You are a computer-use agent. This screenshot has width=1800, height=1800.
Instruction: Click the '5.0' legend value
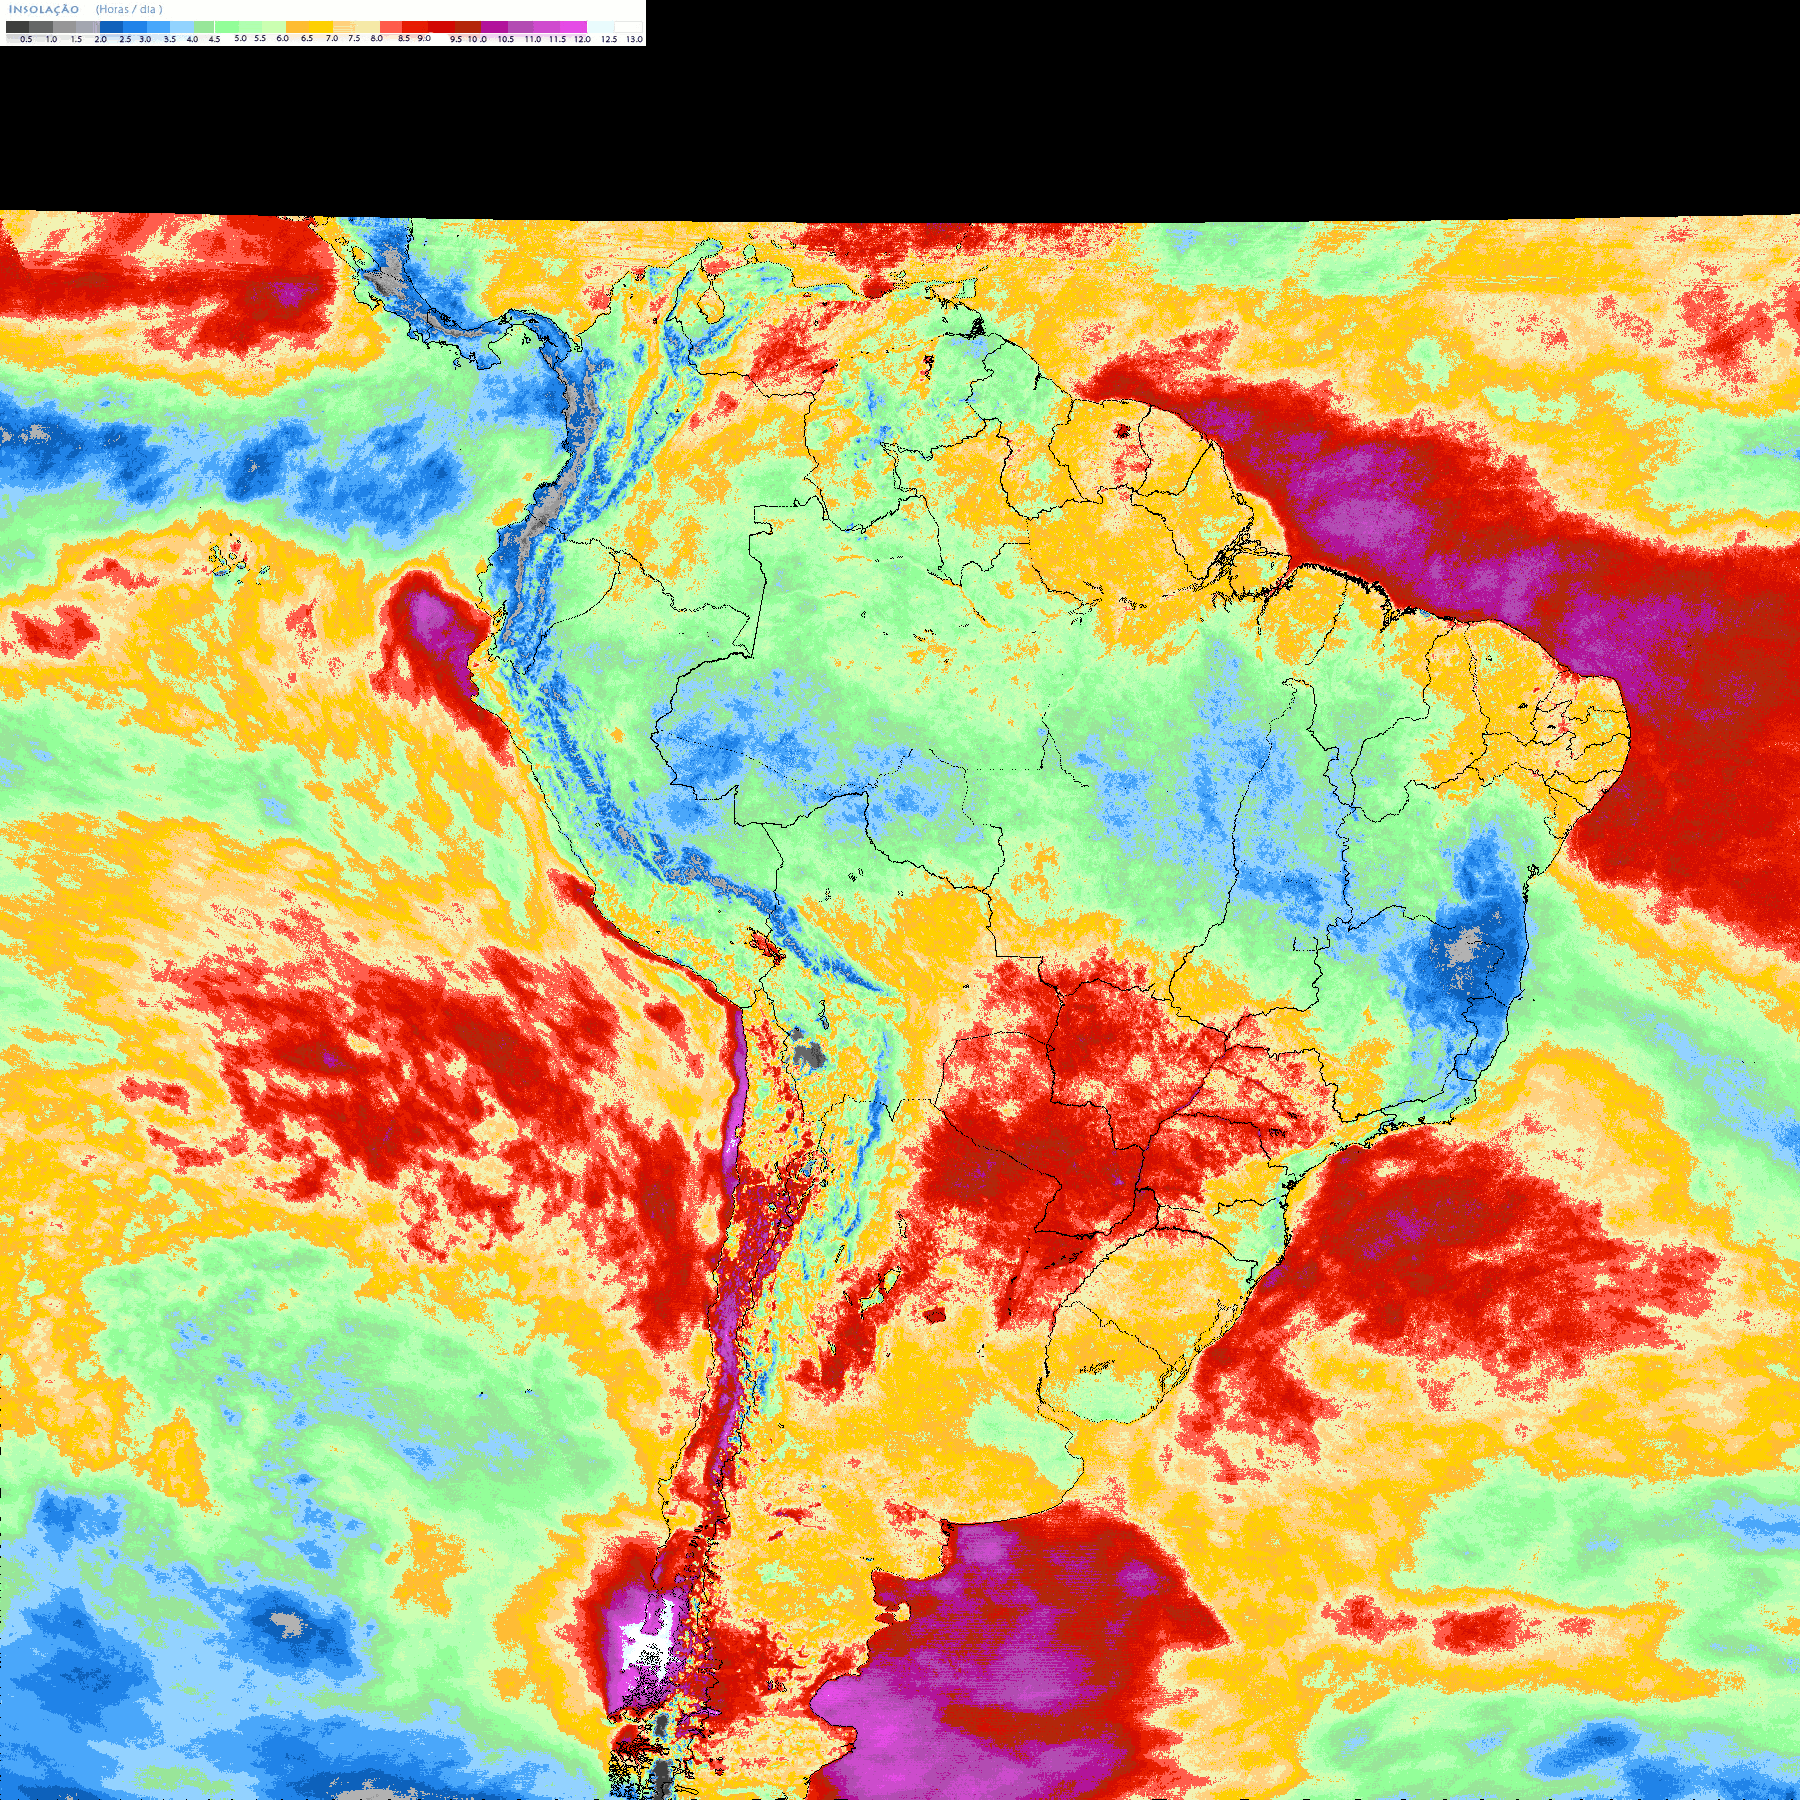[x=240, y=38]
